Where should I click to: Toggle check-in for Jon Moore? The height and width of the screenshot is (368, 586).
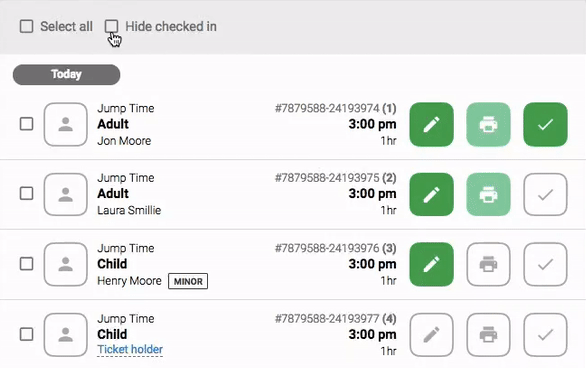pos(545,124)
